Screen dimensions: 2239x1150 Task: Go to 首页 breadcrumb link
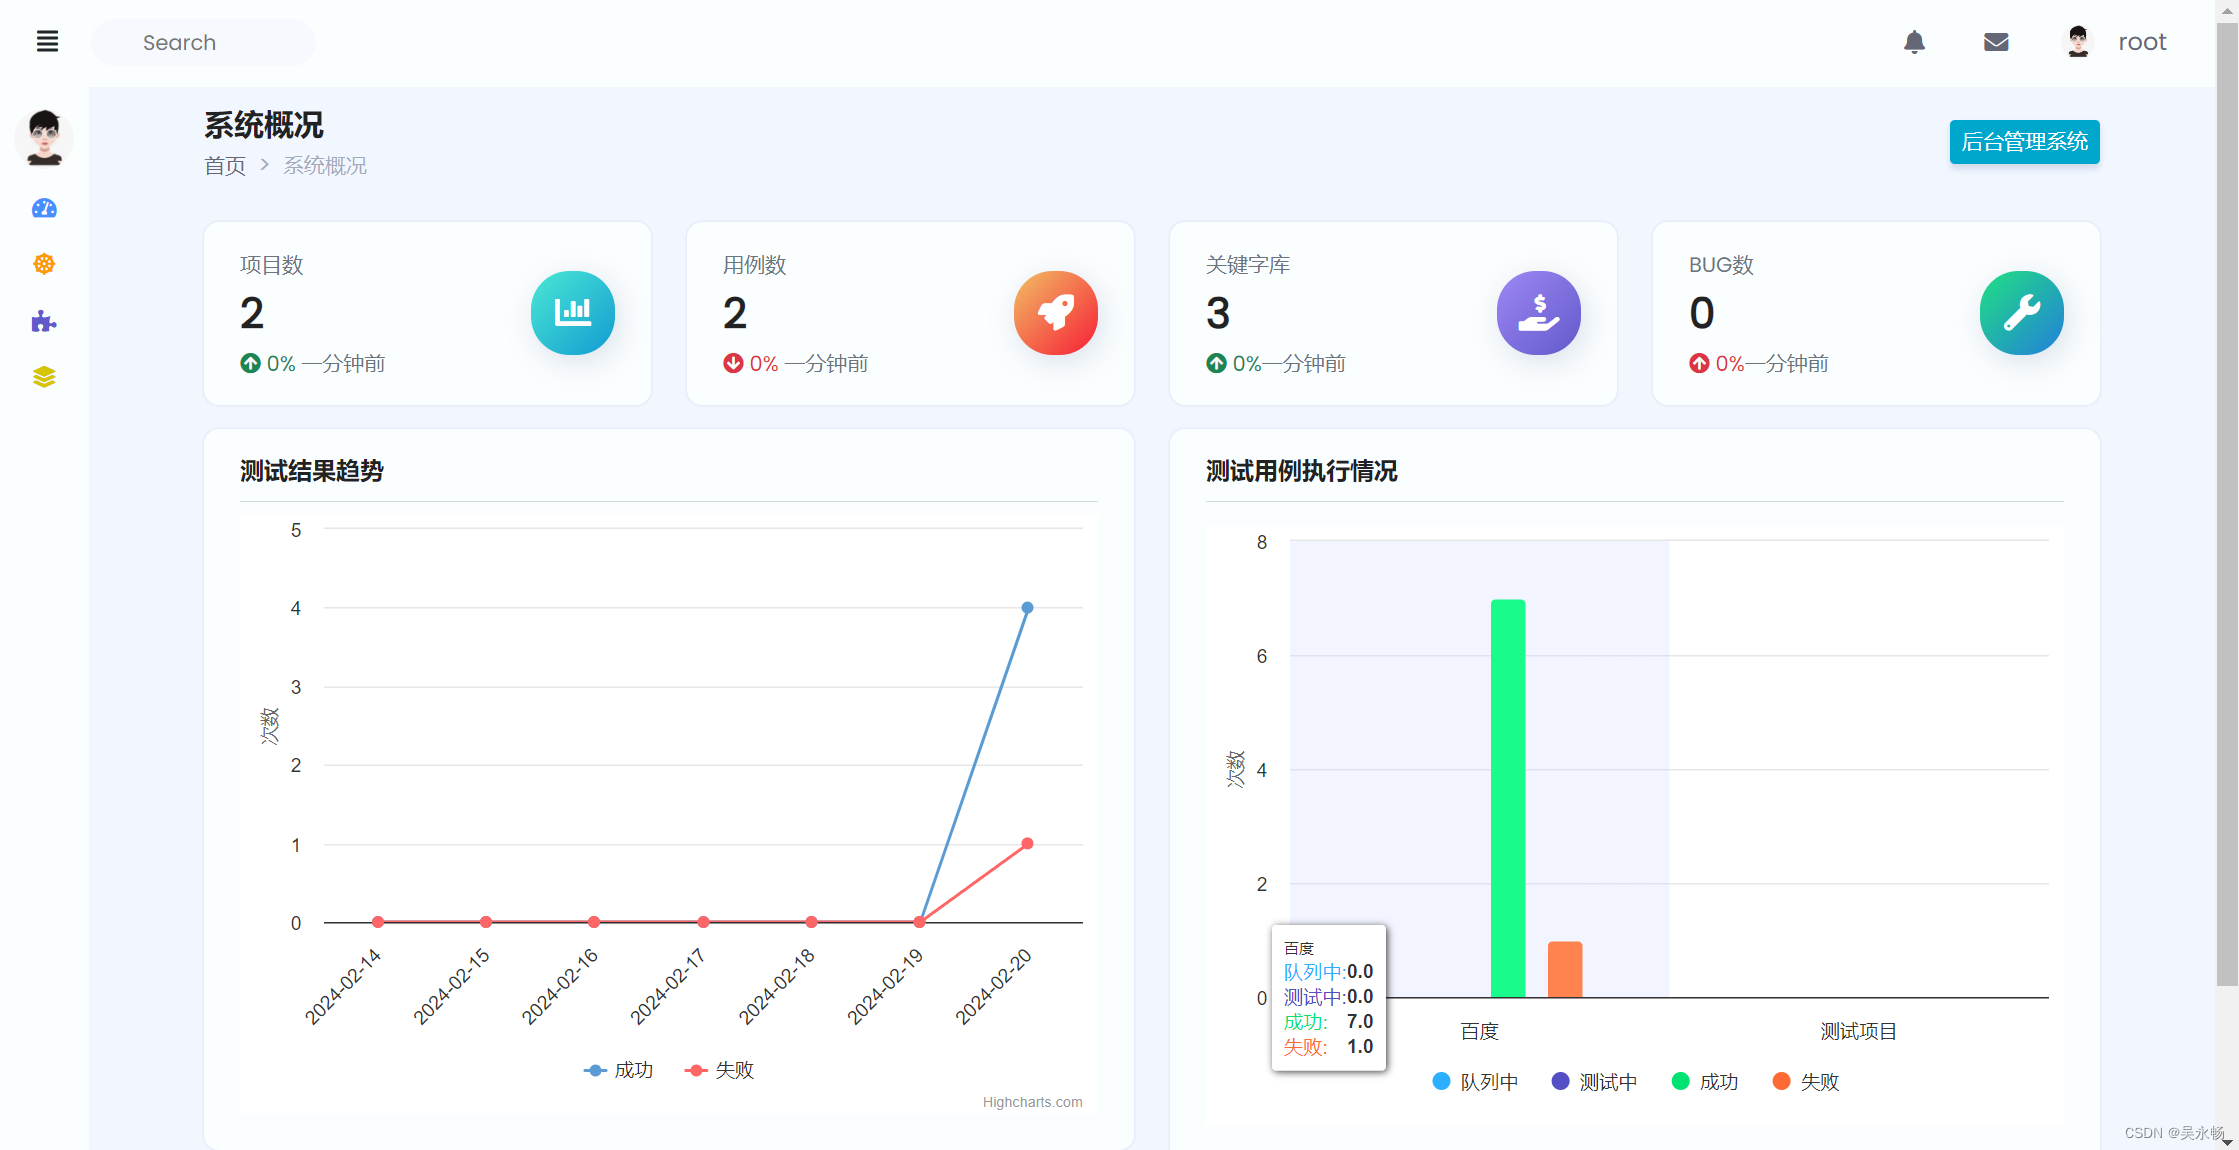tap(225, 166)
